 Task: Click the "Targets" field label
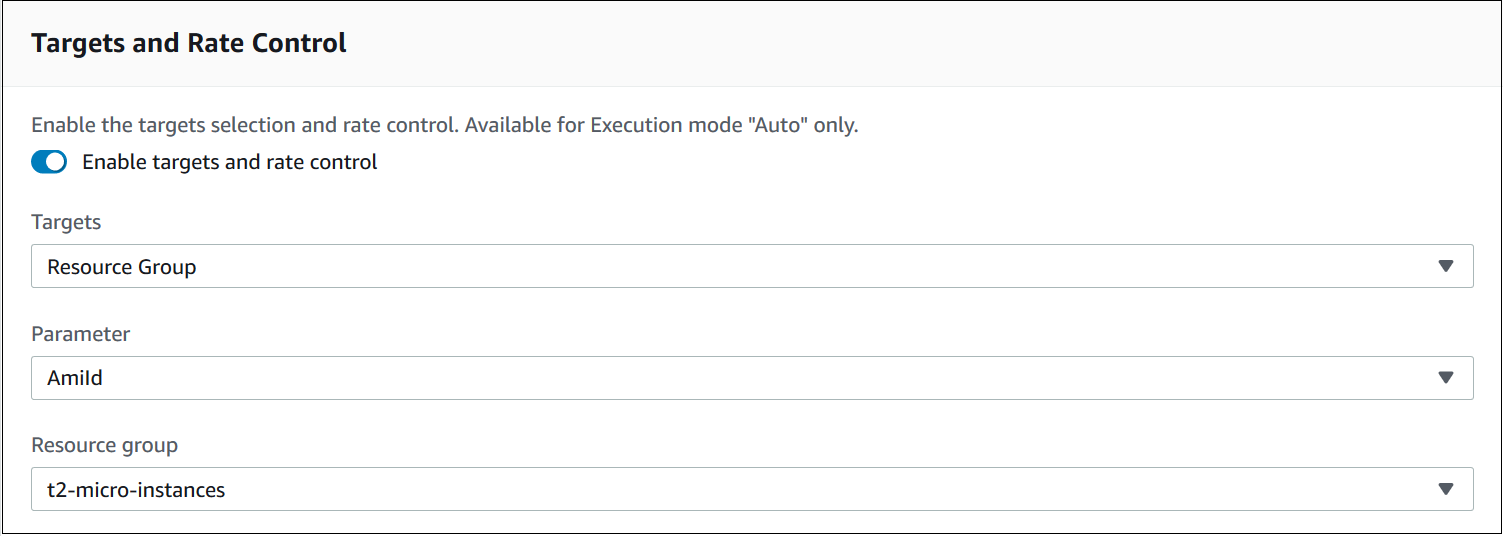point(66,222)
